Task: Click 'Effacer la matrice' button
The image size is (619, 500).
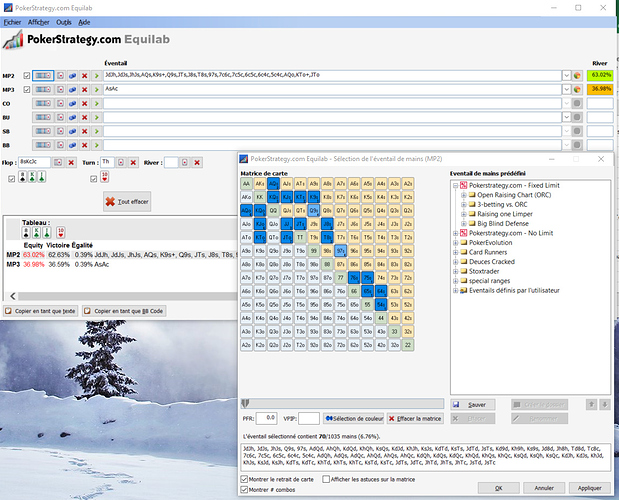Action: click(415, 418)
